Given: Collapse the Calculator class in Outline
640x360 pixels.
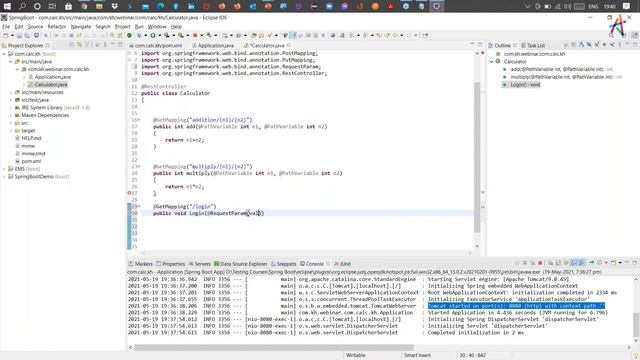Looking at the screenshot, I should [x=491, y=62].
